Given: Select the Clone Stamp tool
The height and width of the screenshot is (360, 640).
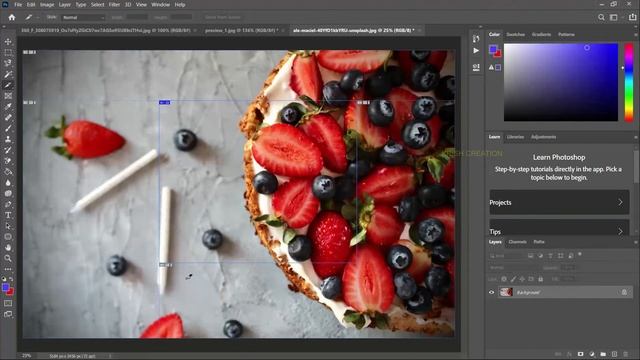Looking at the screenshot, I should coord(8,139).
